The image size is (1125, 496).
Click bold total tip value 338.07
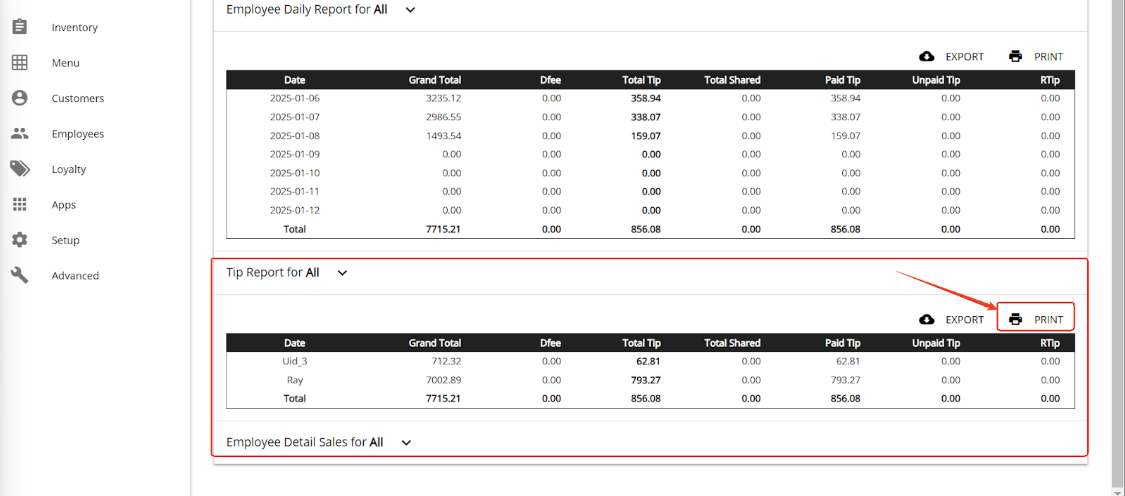pyautogui.click(x=646, y=117)
